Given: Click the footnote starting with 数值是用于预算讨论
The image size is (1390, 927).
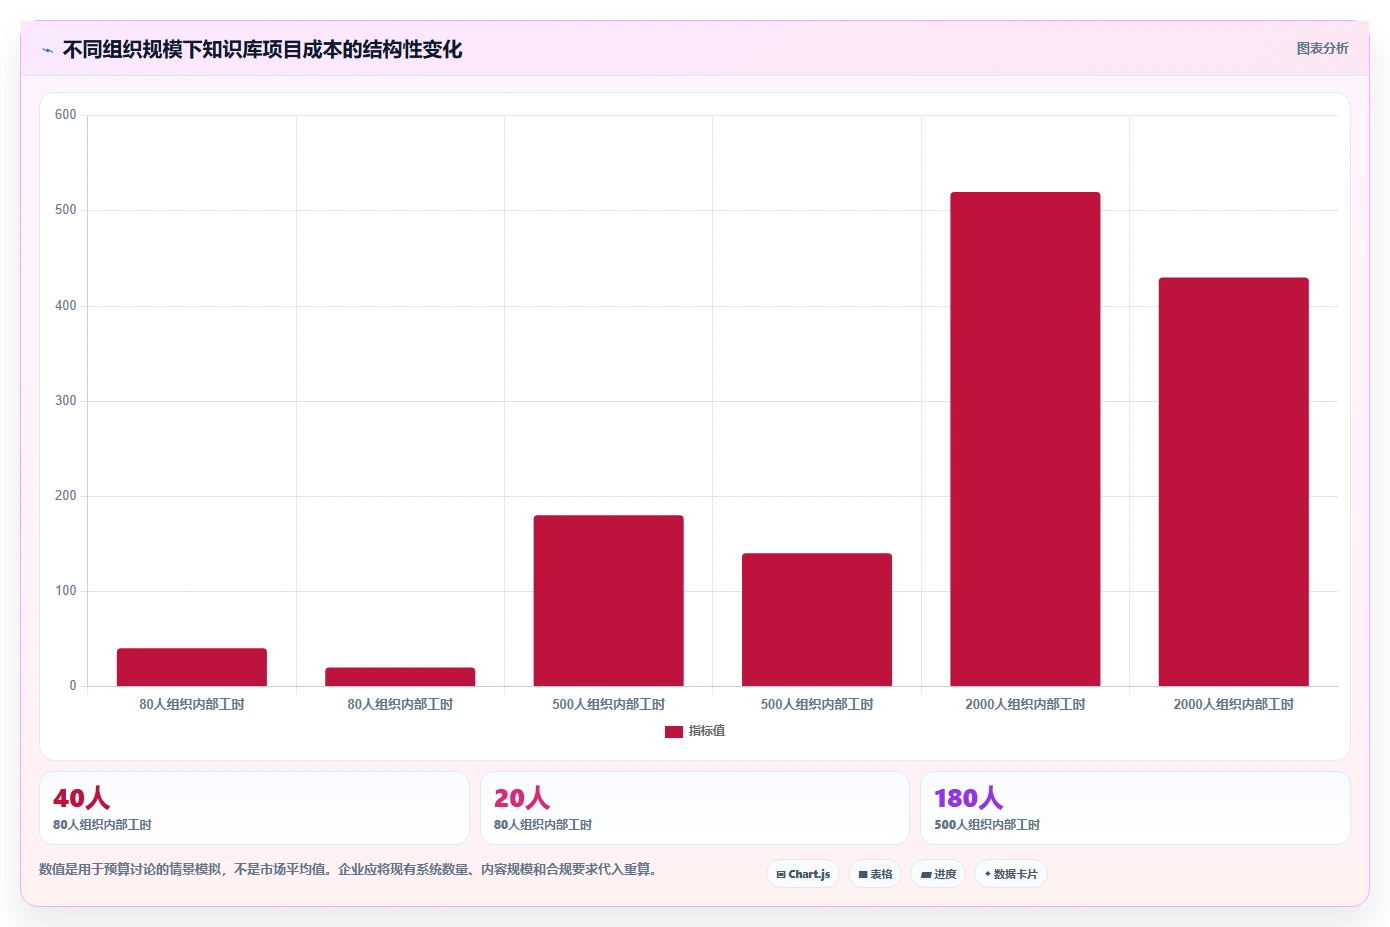Looking at the screenshot, I should (348, 869).
